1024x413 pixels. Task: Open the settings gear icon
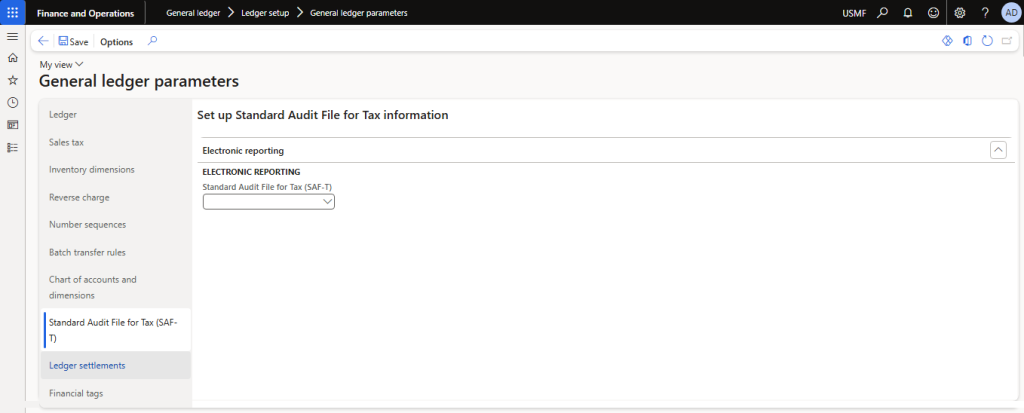point(960,13)
